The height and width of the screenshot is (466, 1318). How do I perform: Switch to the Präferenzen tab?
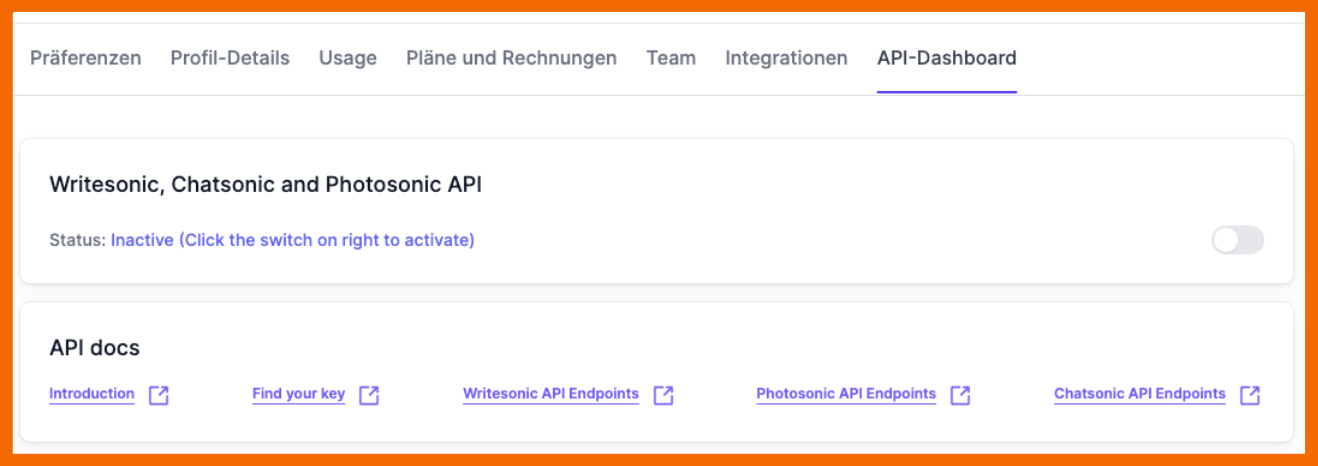tap(86, 58)
